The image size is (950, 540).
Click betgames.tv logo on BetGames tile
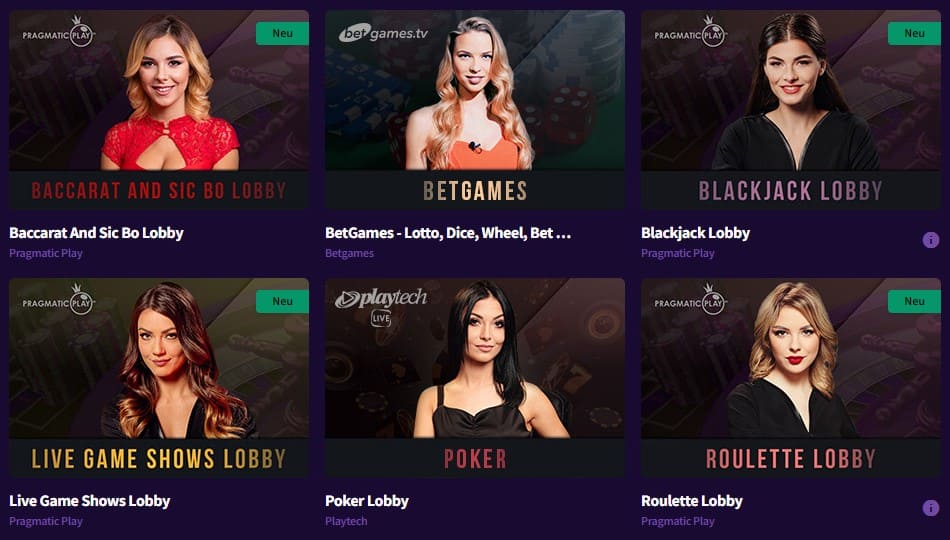[383, 33]
